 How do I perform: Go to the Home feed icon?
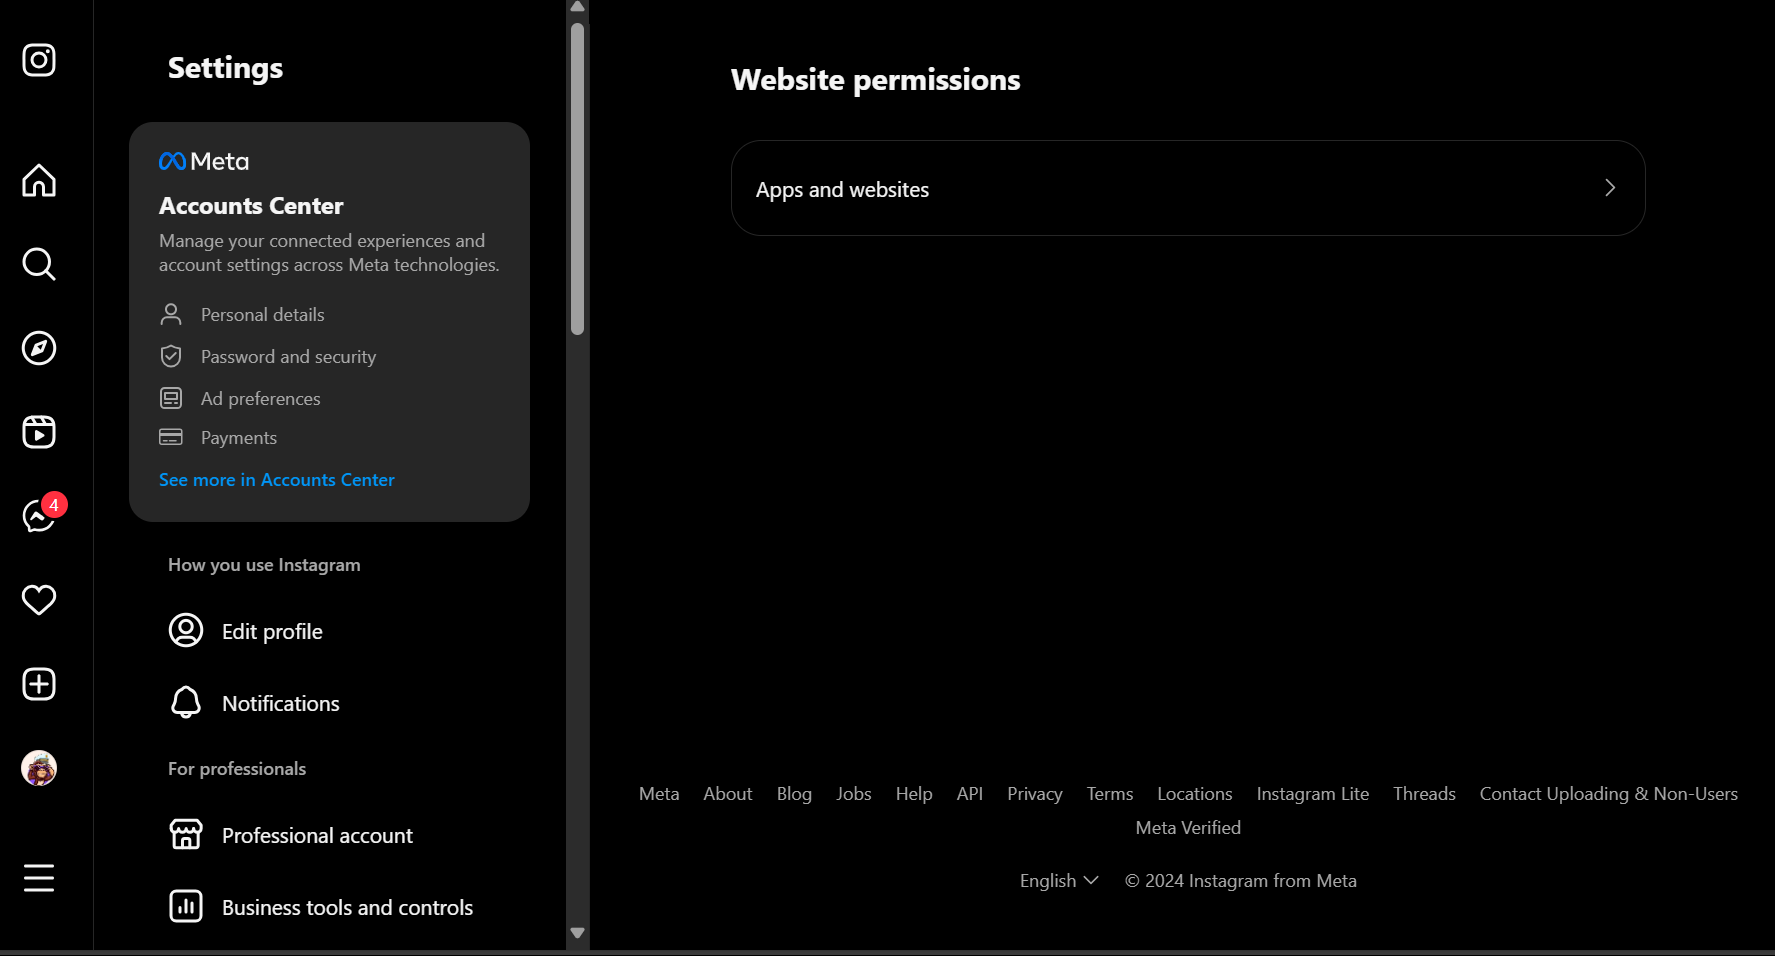point(39,180)
